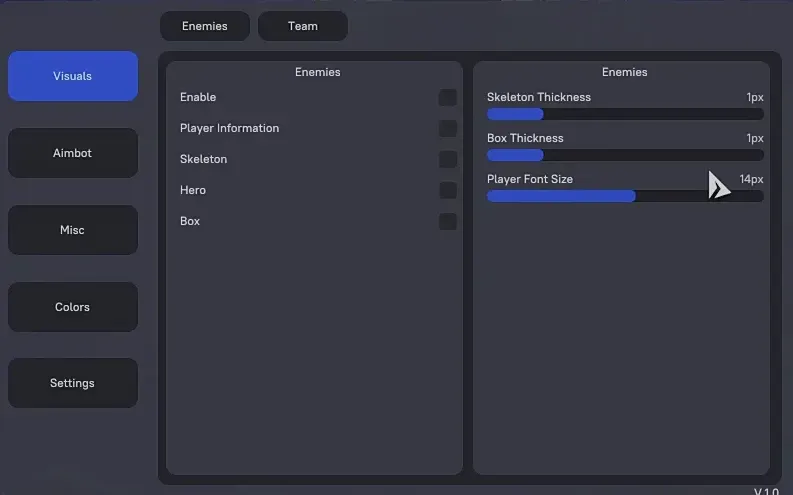
Task: Switch to the Aimbot section
Action: pyautogui.click(x=73, y=153)
